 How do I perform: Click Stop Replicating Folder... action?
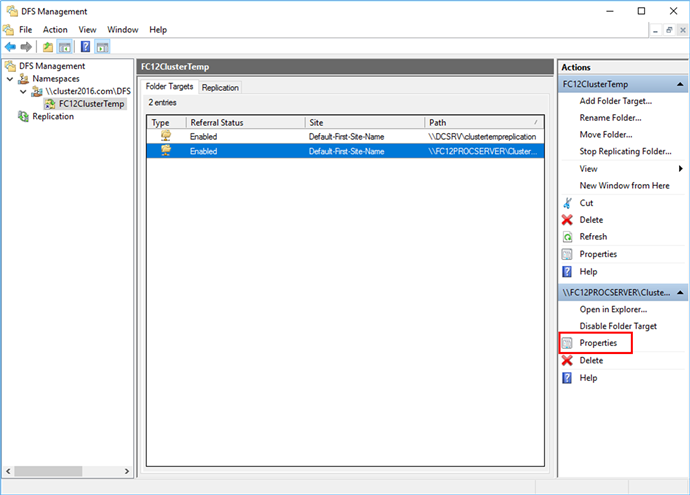point(625,151)
